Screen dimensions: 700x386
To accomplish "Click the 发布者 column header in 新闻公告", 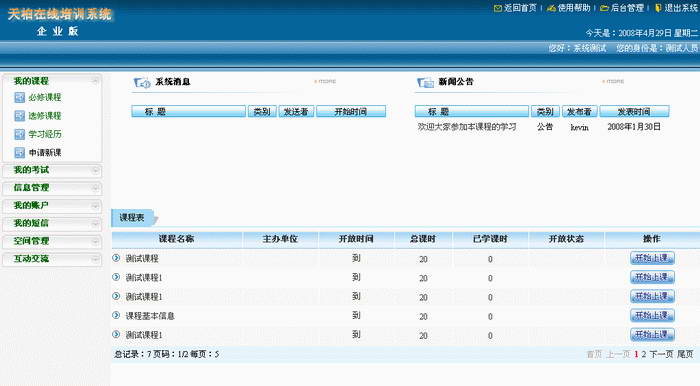I will coord(579,112).
